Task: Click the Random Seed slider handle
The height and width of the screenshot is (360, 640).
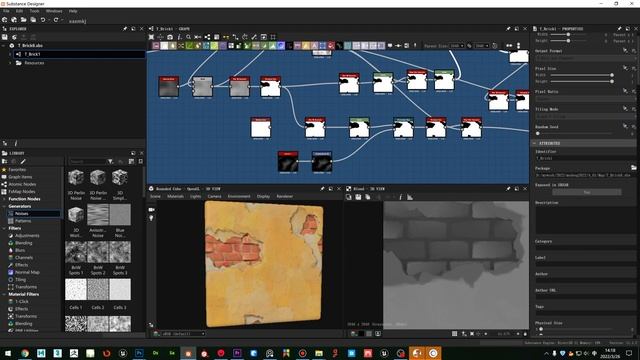Action: [x=538, y=133]
